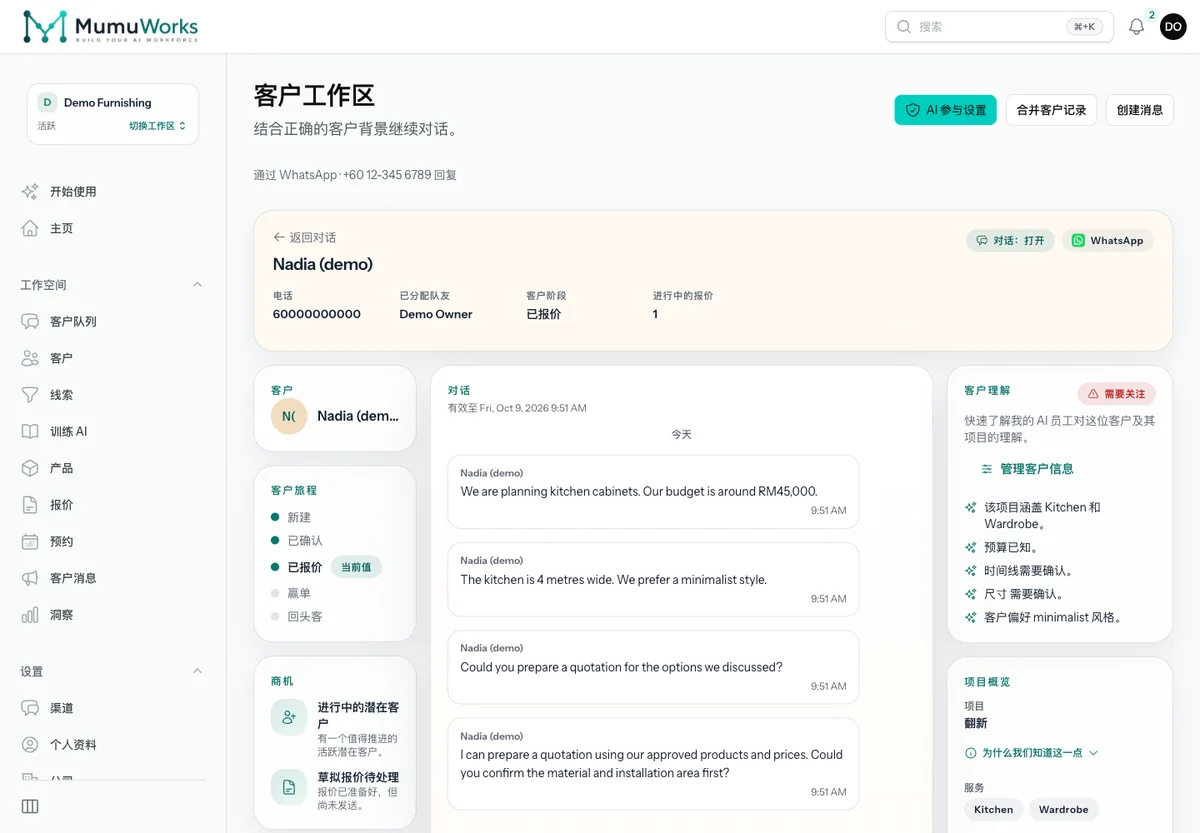Click the Nadia (demo) customer heading
1200x833 pixels.
tap(323, 264)
